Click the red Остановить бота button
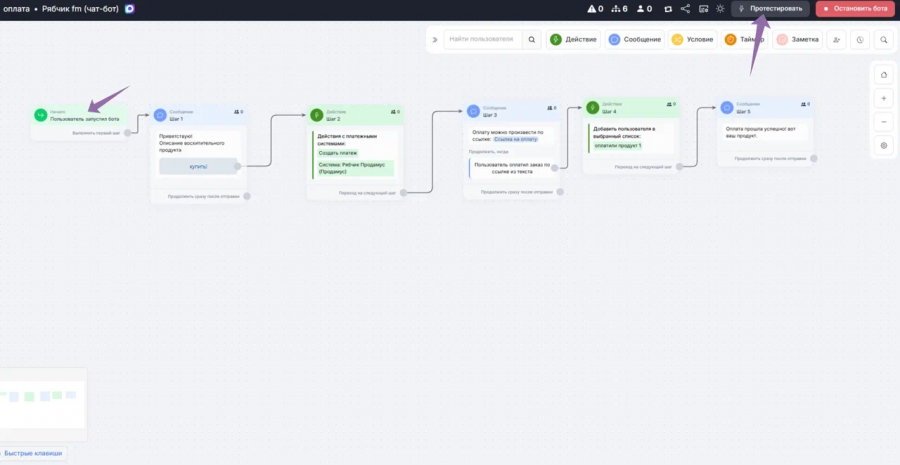 (x=855, y=9)
